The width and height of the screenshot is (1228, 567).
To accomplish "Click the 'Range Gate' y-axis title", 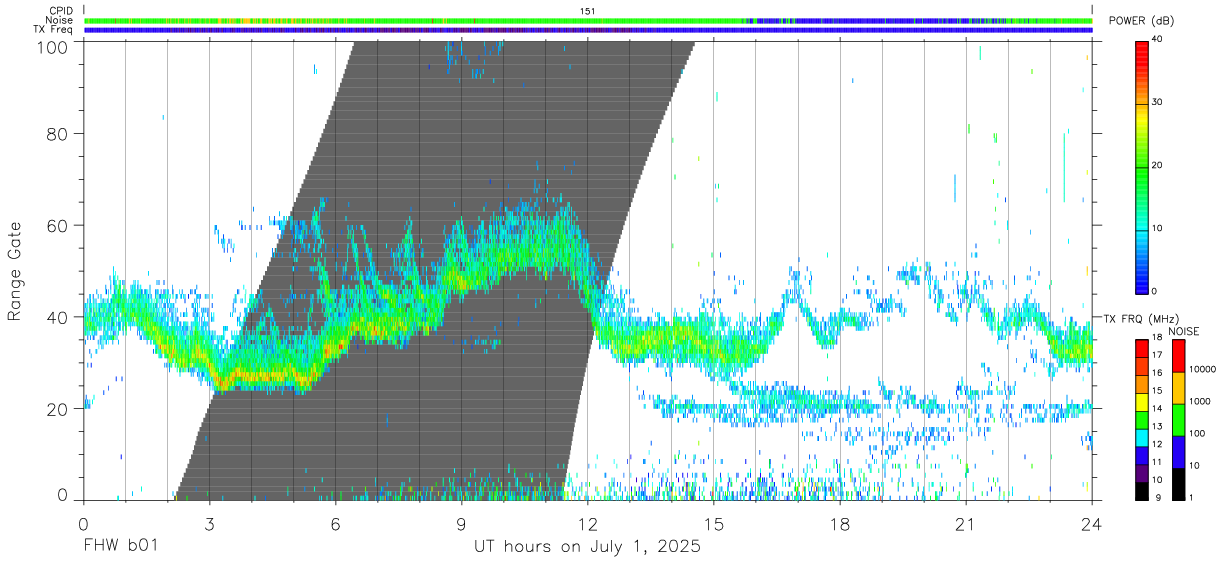I will [x=15, y=271].
